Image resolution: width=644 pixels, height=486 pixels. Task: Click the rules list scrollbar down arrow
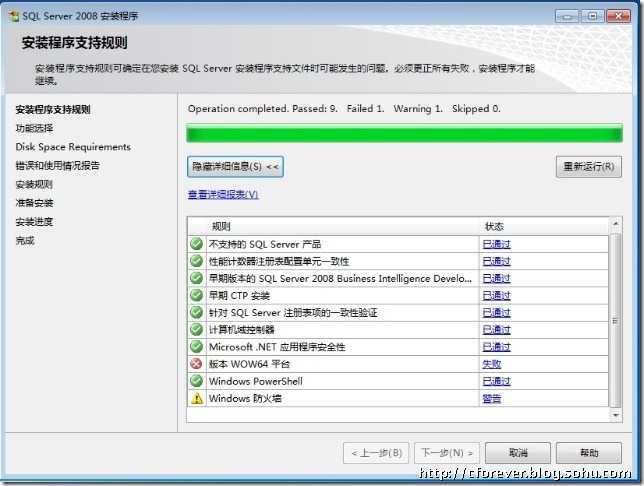click(616, 415)
